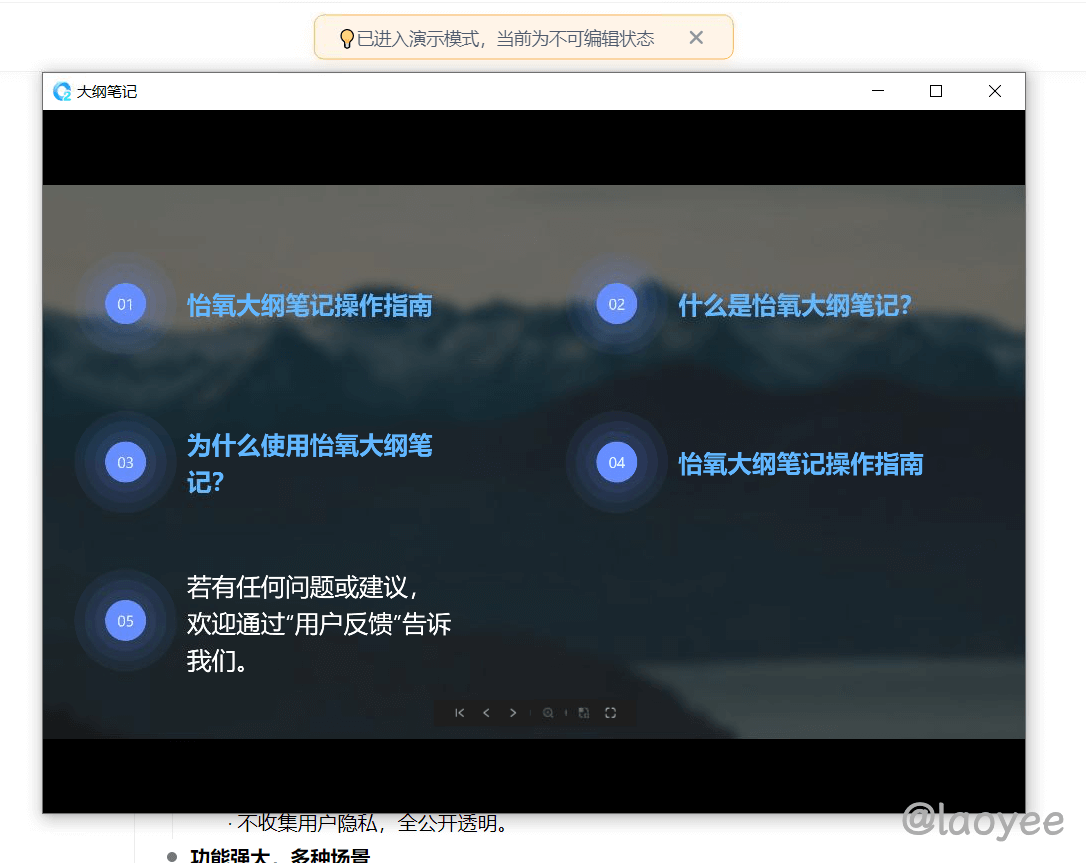Dismiss the demo mode notification
The width and height of the screenshot is (1086, 863).
696,38
